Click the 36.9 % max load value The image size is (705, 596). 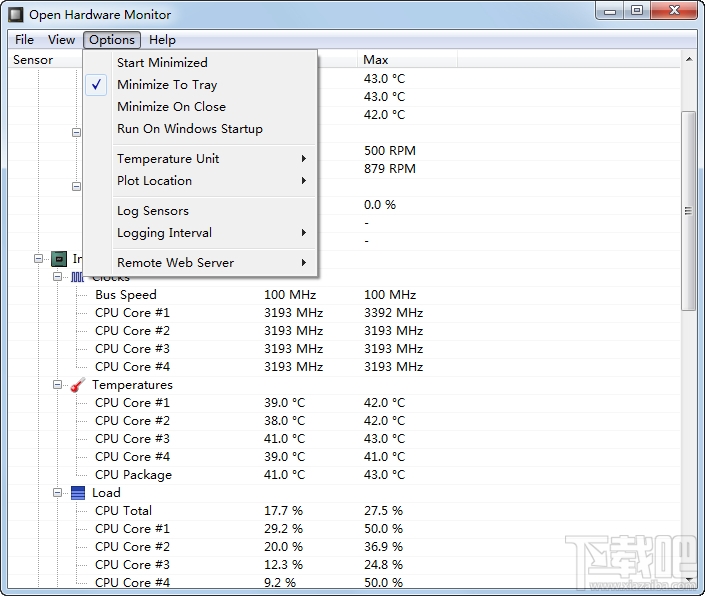383,547
